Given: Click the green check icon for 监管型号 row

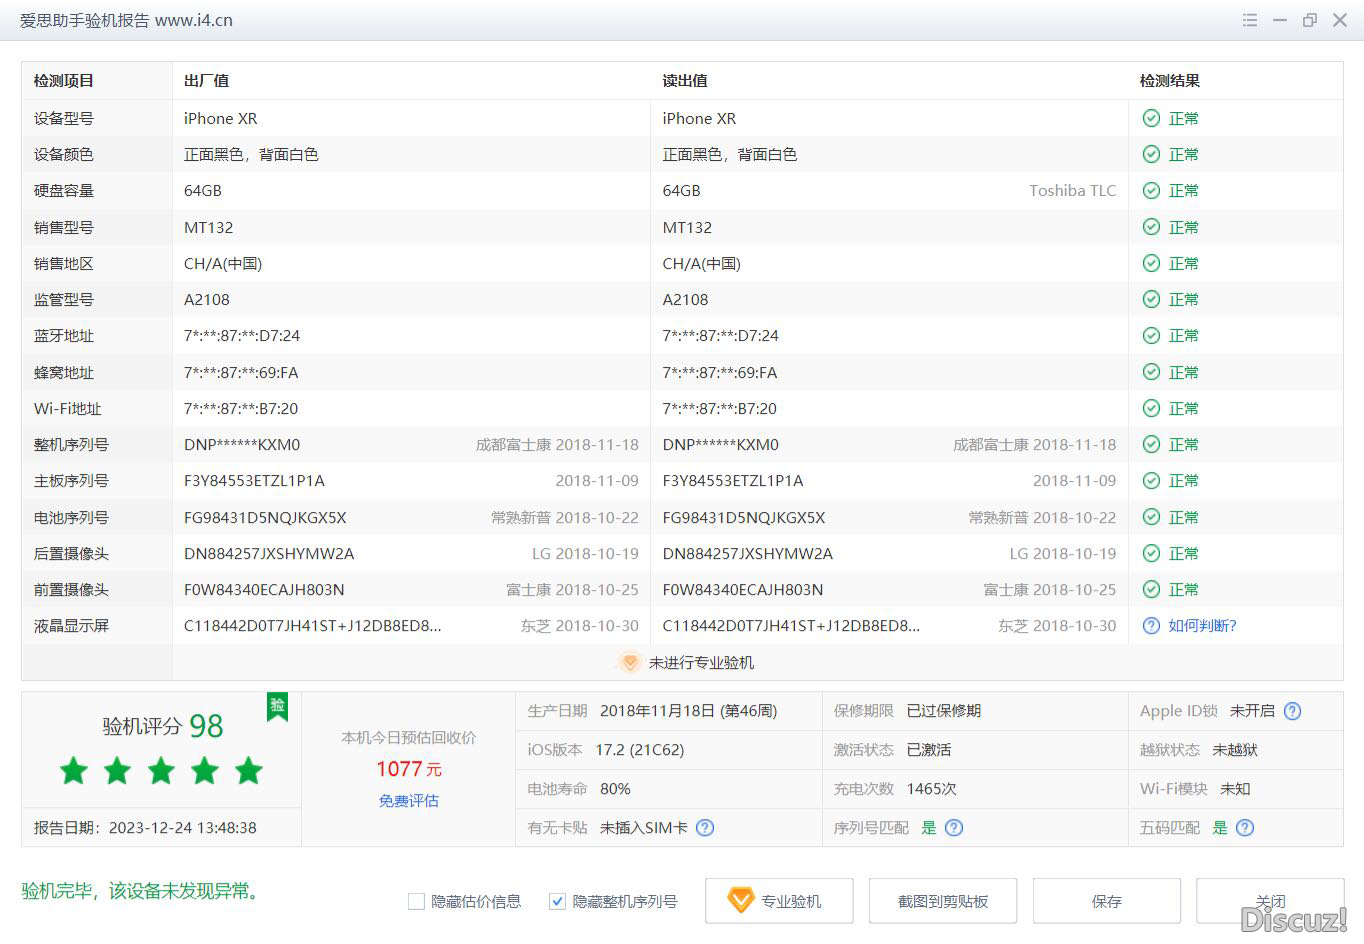Looking at the screenshot, I should coord(1151,299).
